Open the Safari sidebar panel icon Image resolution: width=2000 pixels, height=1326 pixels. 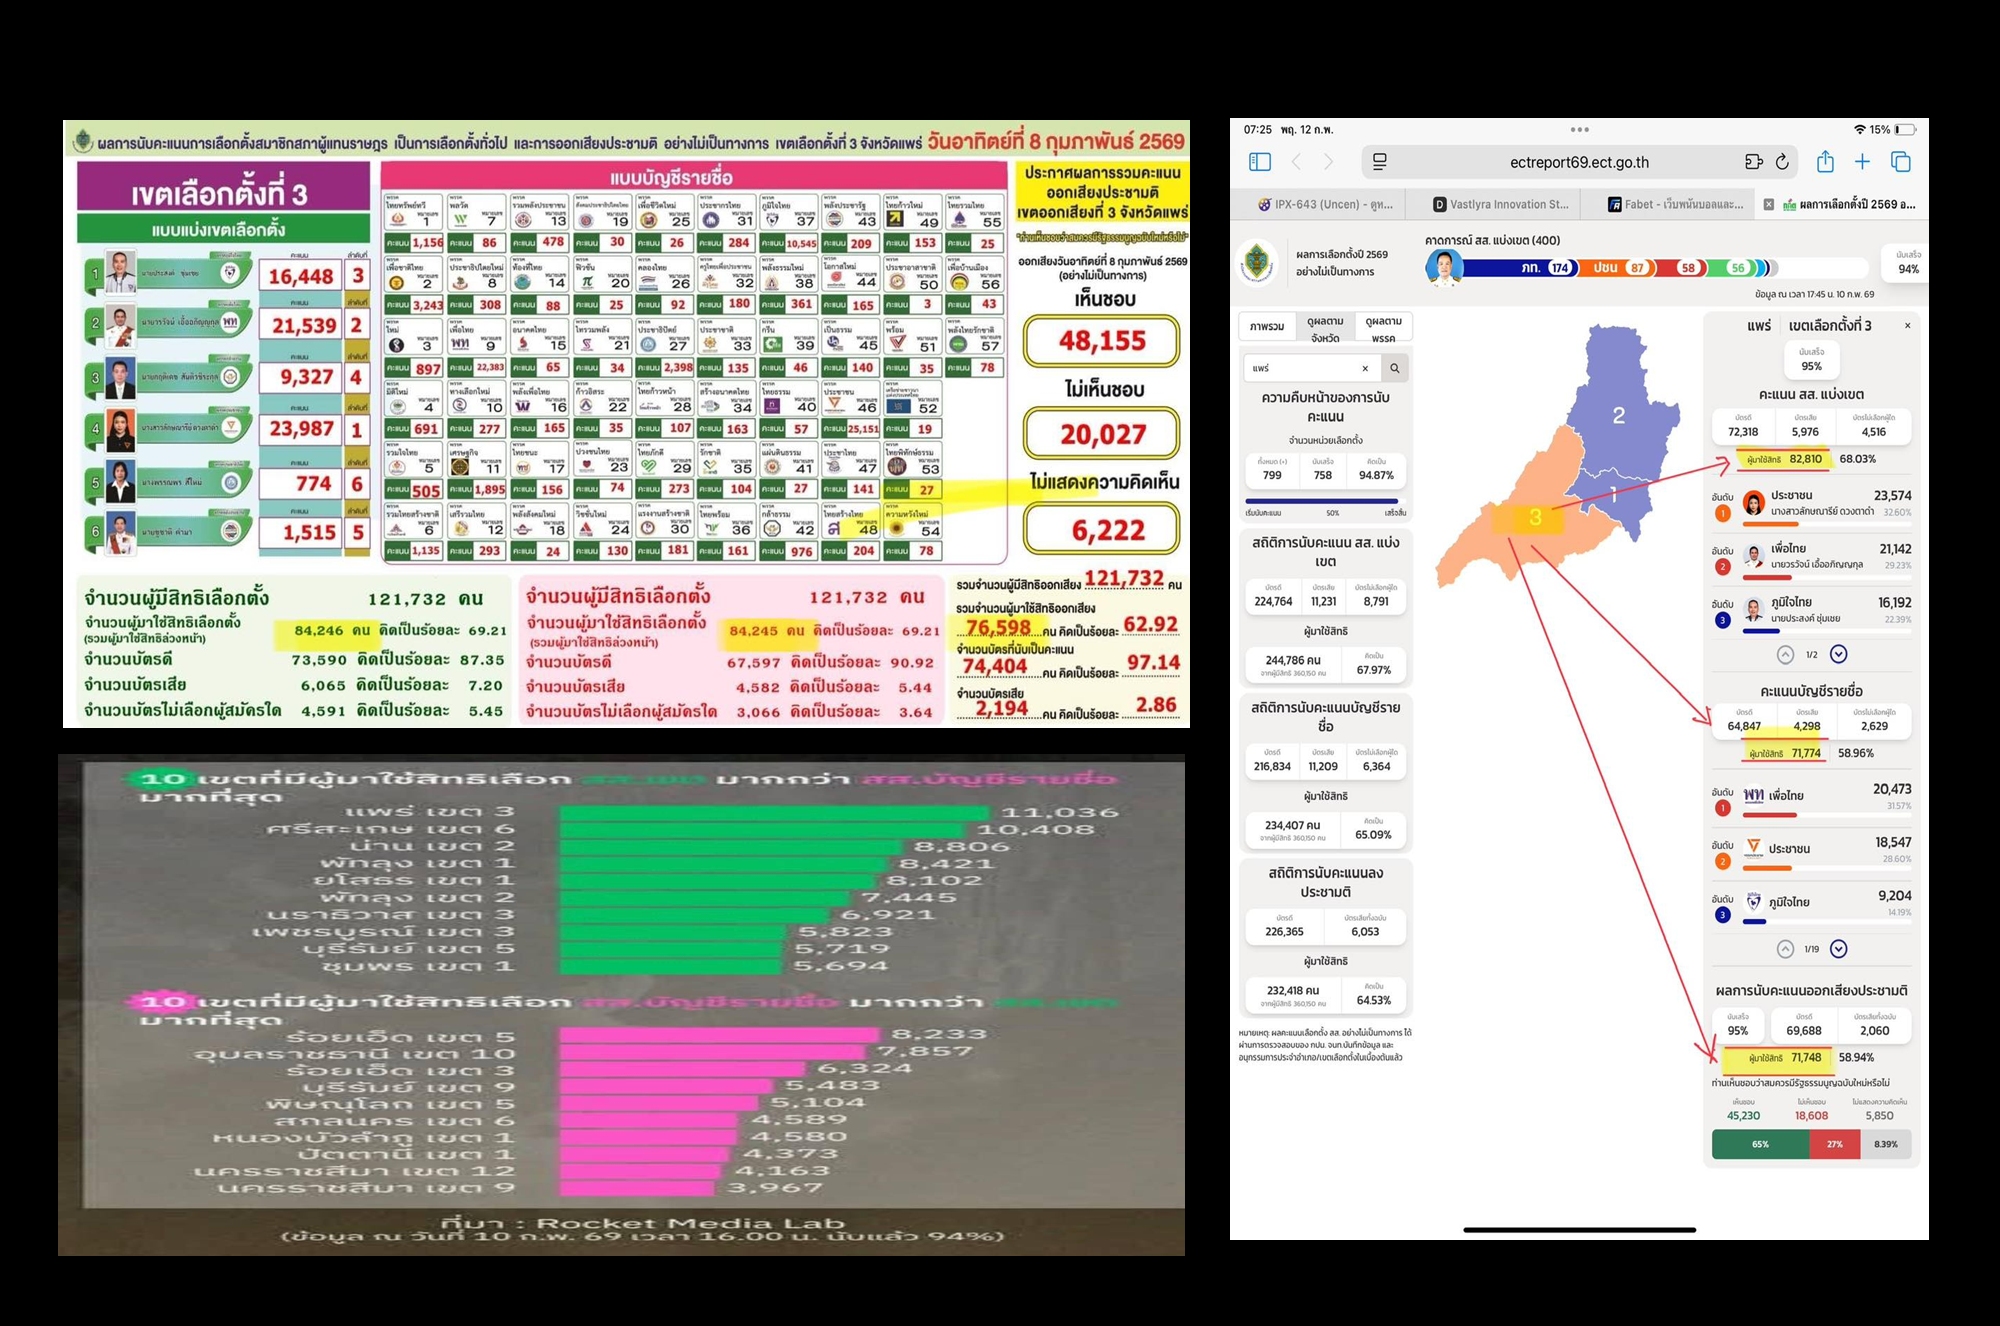(x=1260, y=162)
